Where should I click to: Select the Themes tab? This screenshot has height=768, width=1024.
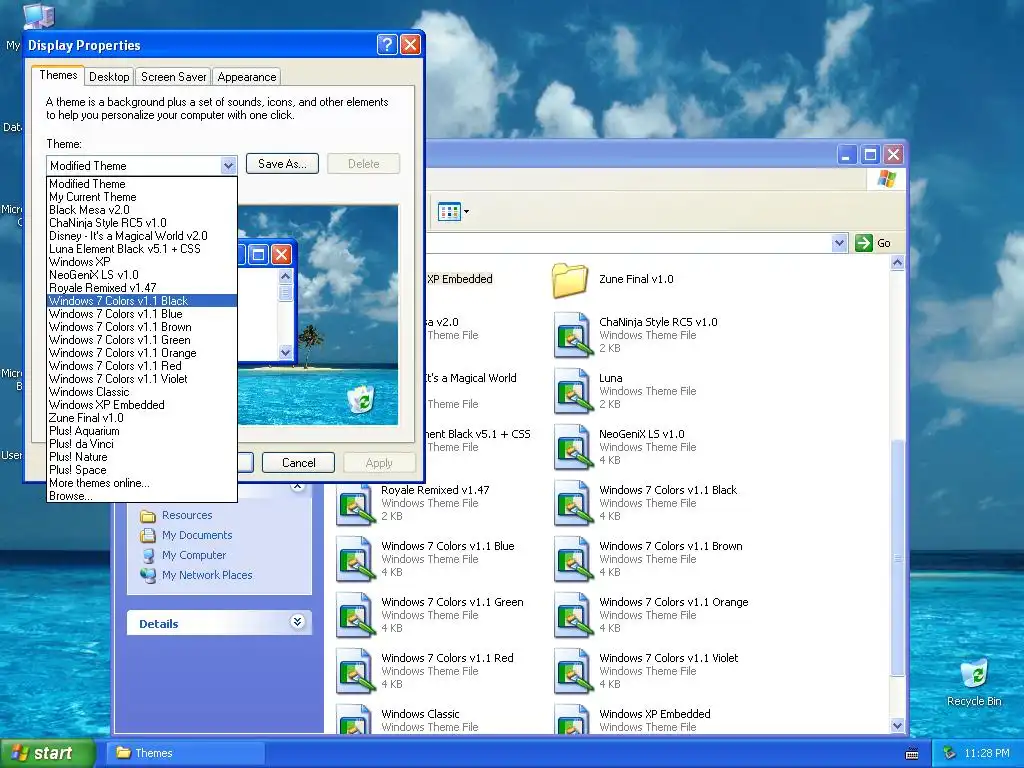[x=58, y=75]
